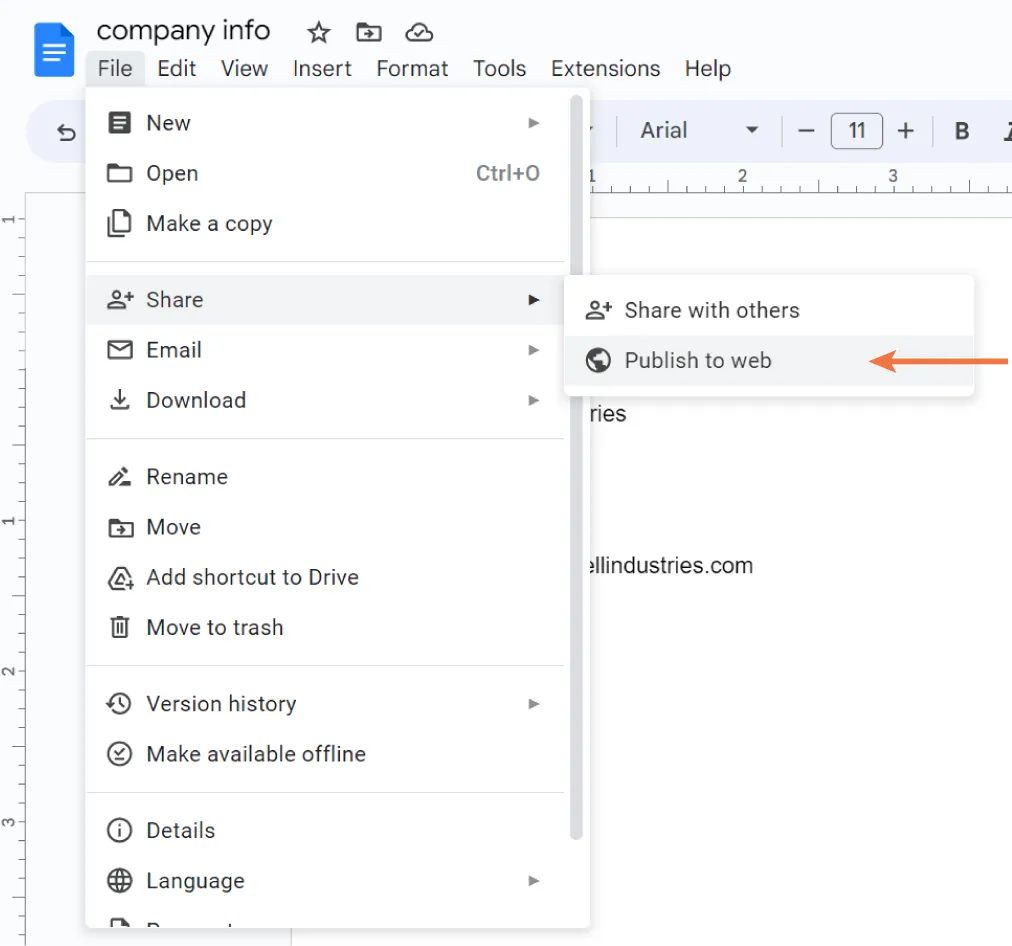This screenshot has height=946, width=1012.
Task: Increase font size with the plus icon
Action: (x=906, y=131)
